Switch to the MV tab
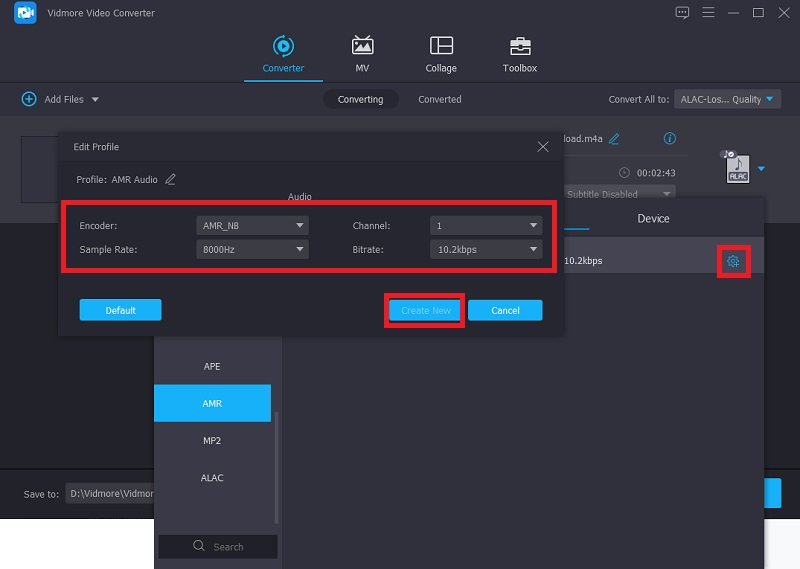Image resolution: width=800 pixels, height=569 pixels. [362, 54]
